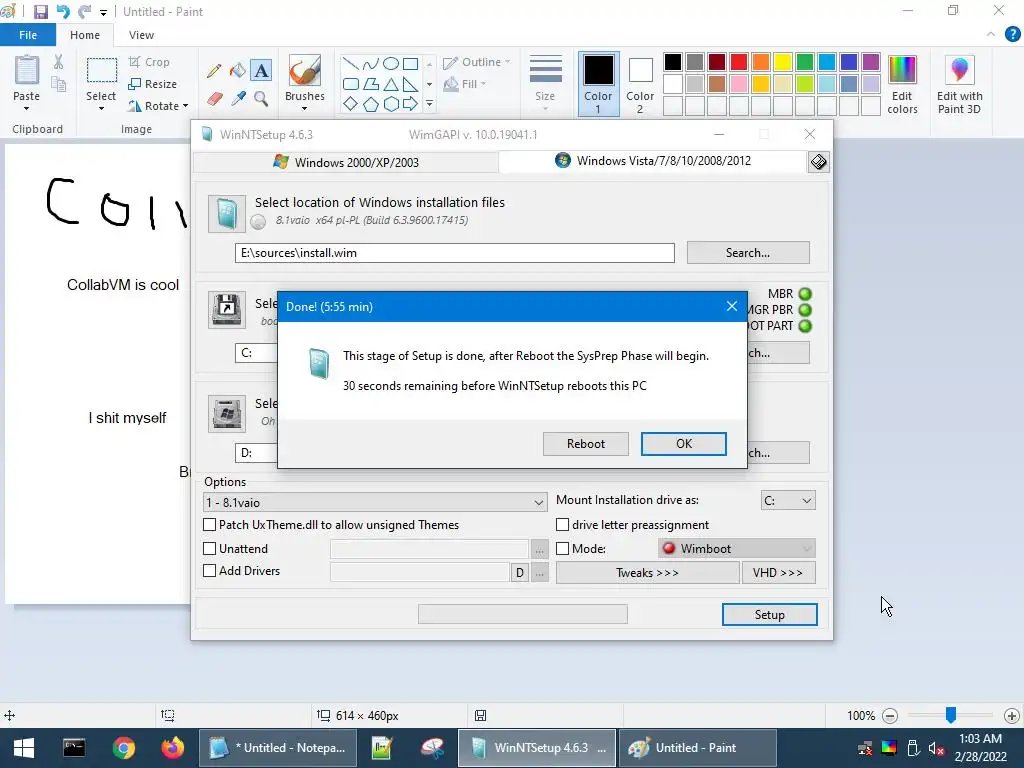Switch to the Home ribbon tab
The width and height of the screenshot is (1024, 768).
(x=85, y=35)
